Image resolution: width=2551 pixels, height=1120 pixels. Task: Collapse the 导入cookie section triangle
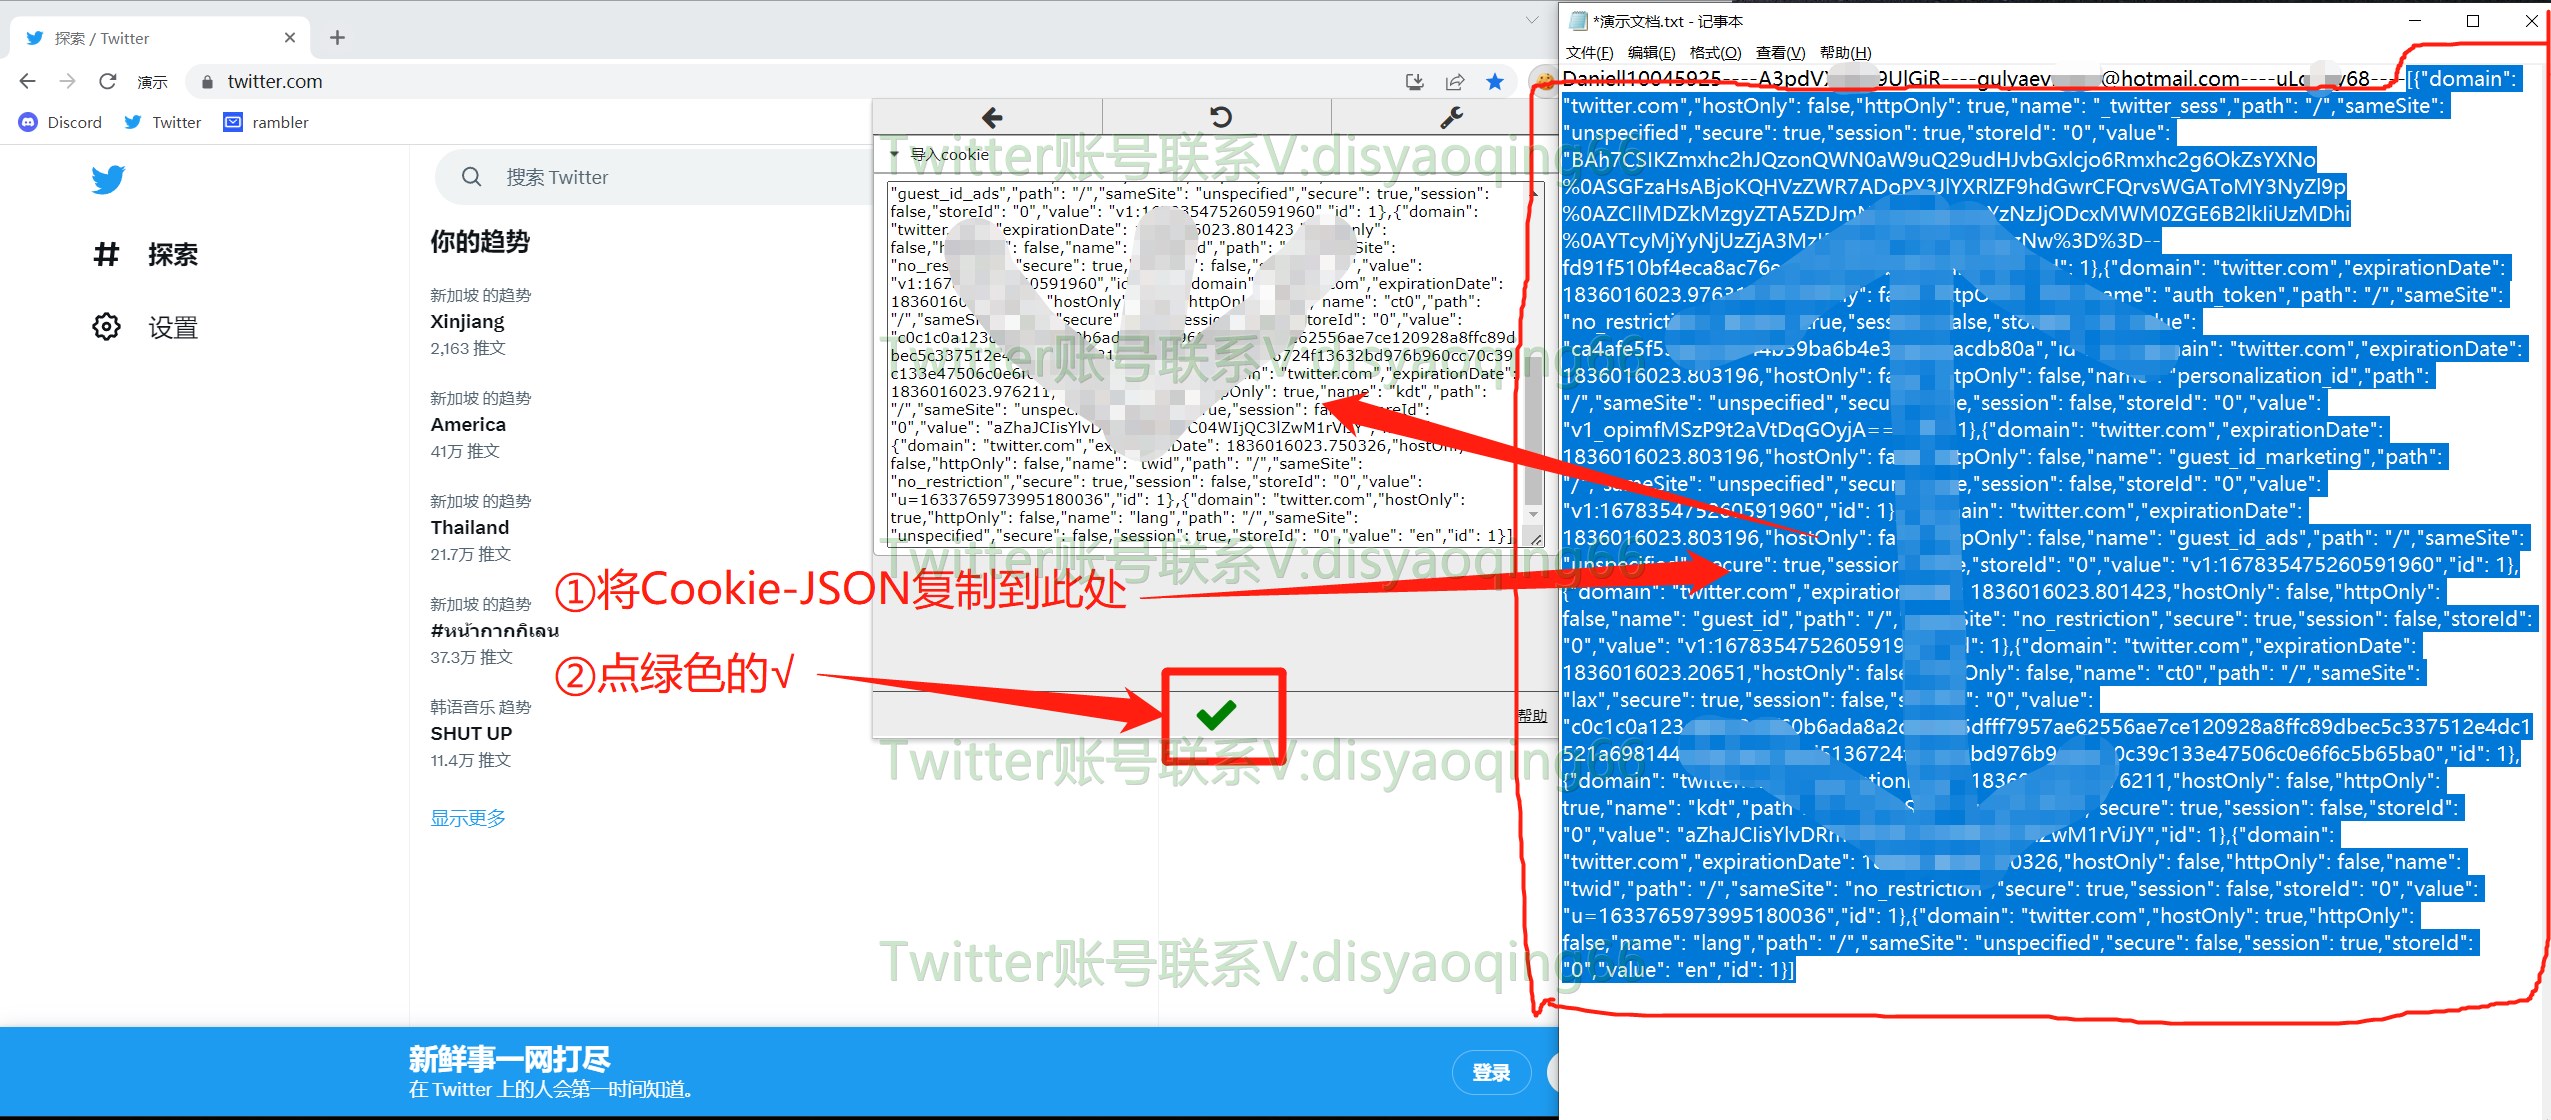click(x=894, y=155)
